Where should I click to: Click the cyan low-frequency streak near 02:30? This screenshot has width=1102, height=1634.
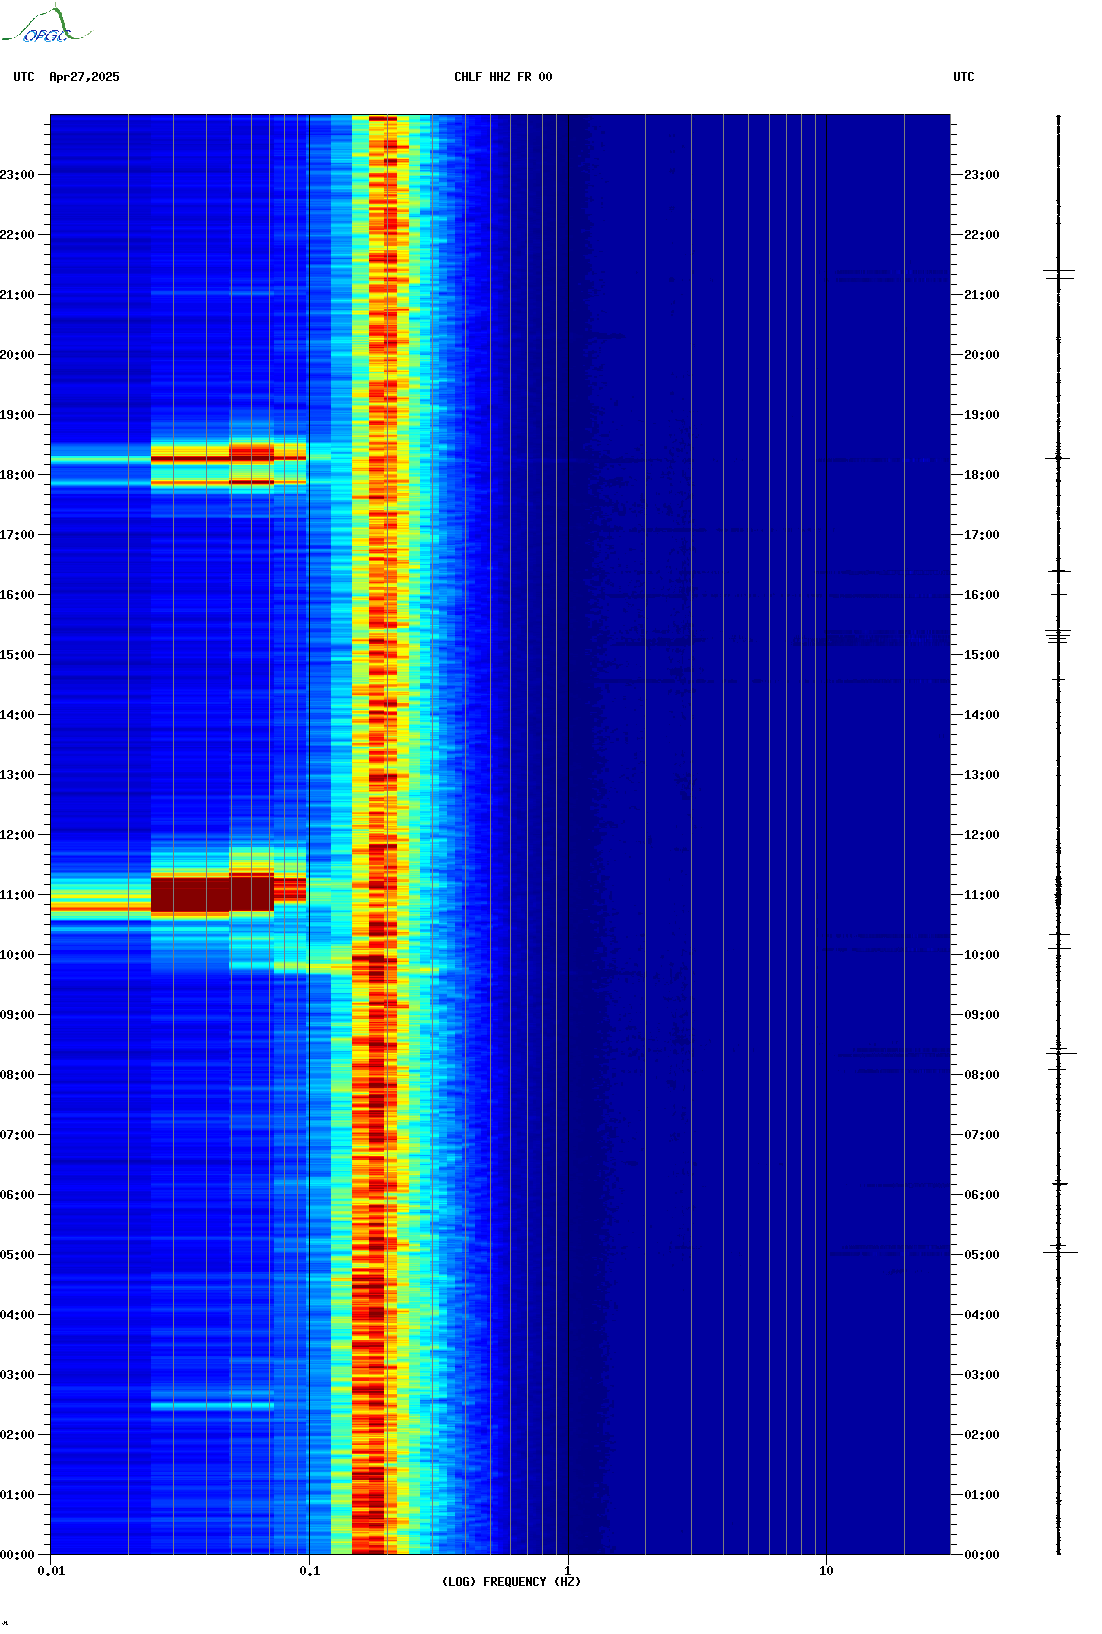tap(212, 1405)
